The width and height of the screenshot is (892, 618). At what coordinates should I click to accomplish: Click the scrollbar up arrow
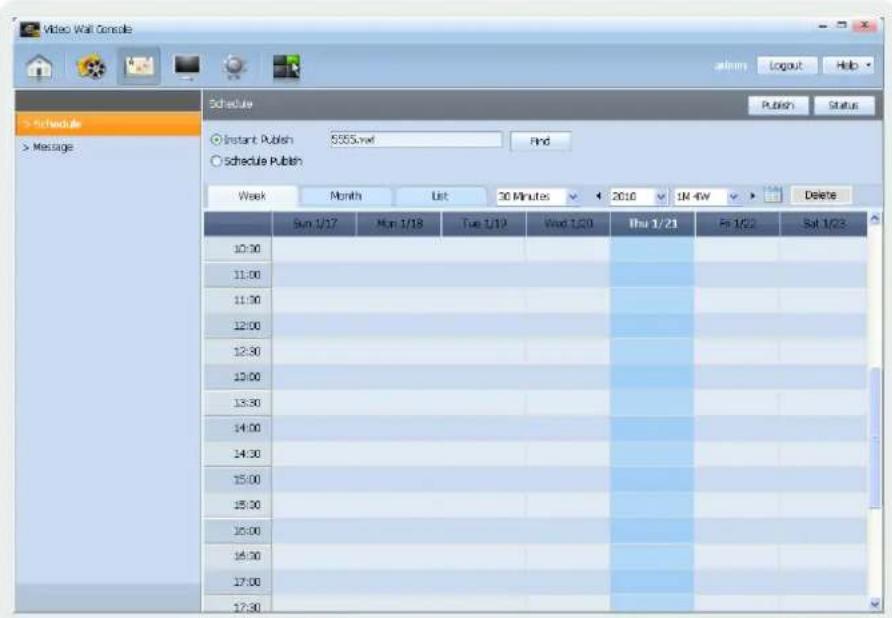coord(875,219)
